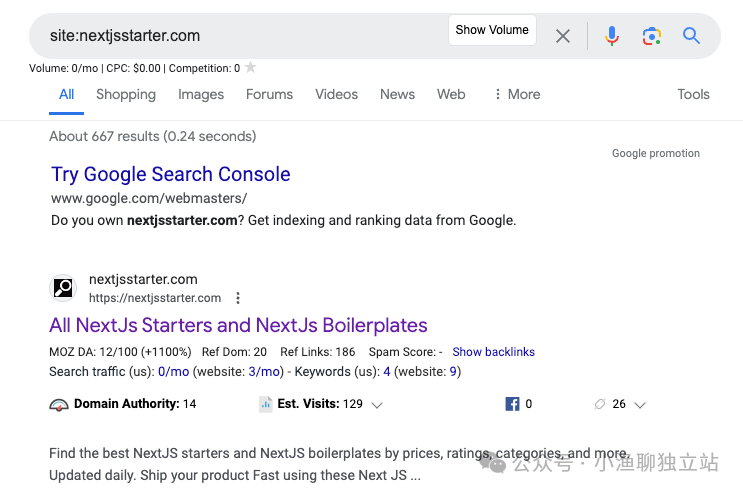
Task: Open All NextJs Starters and NextJs Boilerplates result
Action: pos(238,325)
